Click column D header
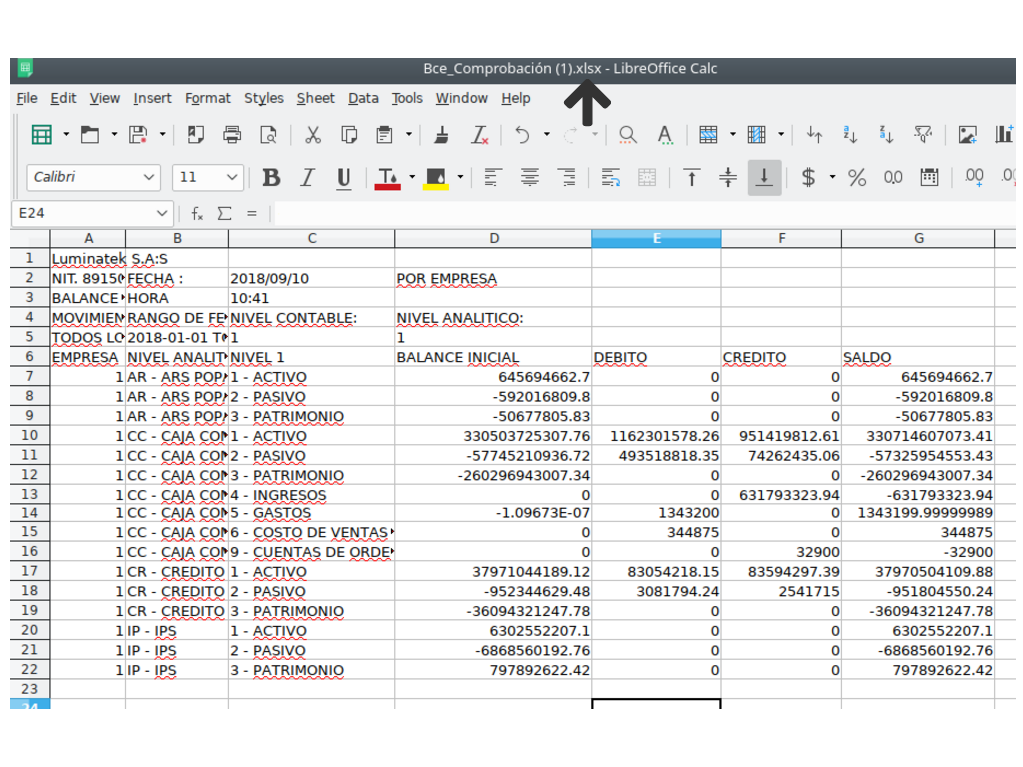The width and height of the screenshot is (1023, 767). (493, 238)
